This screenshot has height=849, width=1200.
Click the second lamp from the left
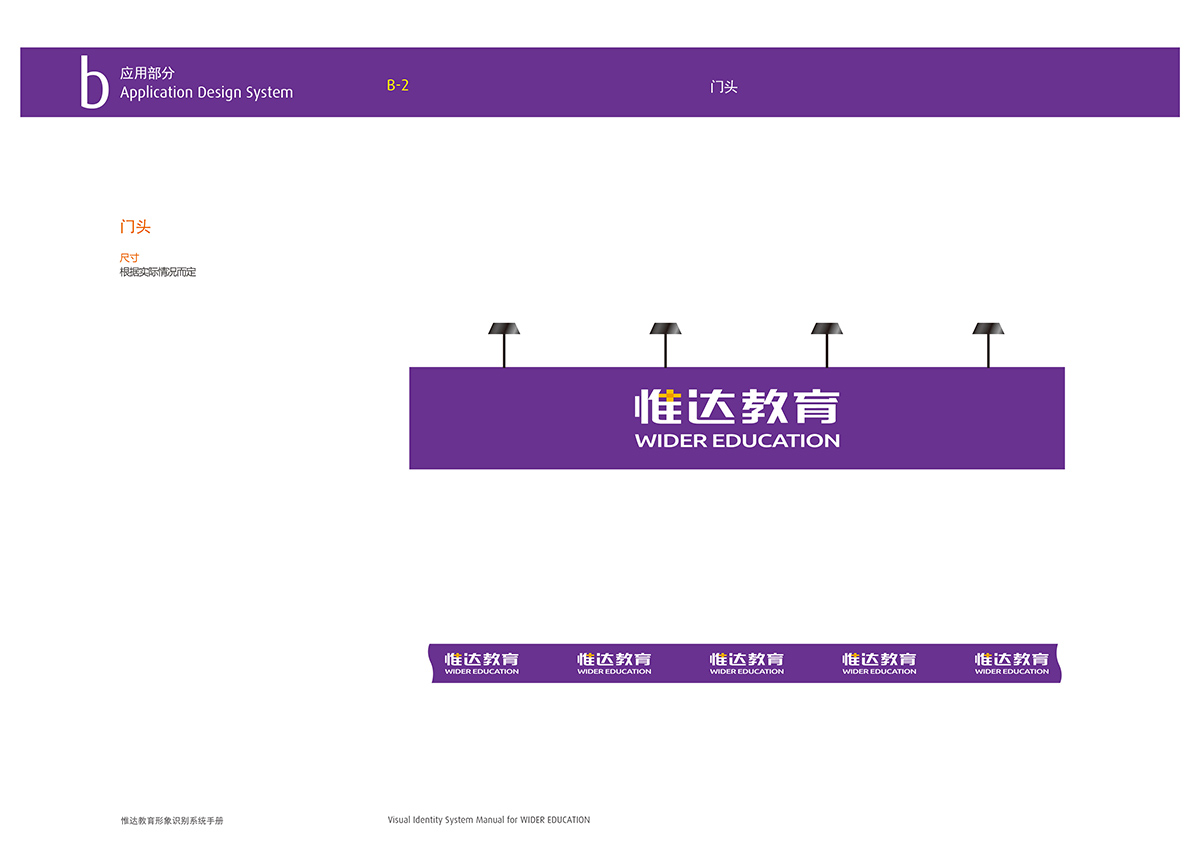[x=665, y=330]
